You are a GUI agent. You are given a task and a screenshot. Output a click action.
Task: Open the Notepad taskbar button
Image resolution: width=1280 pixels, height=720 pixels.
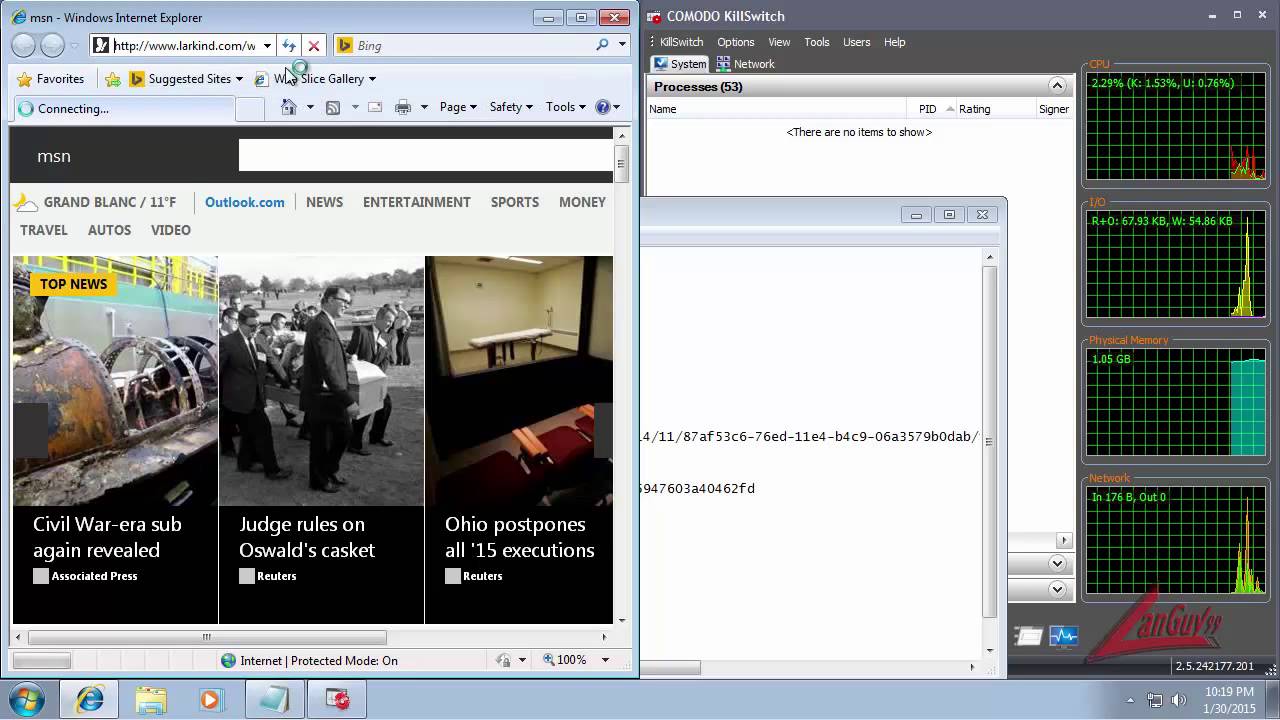[274, 700]
